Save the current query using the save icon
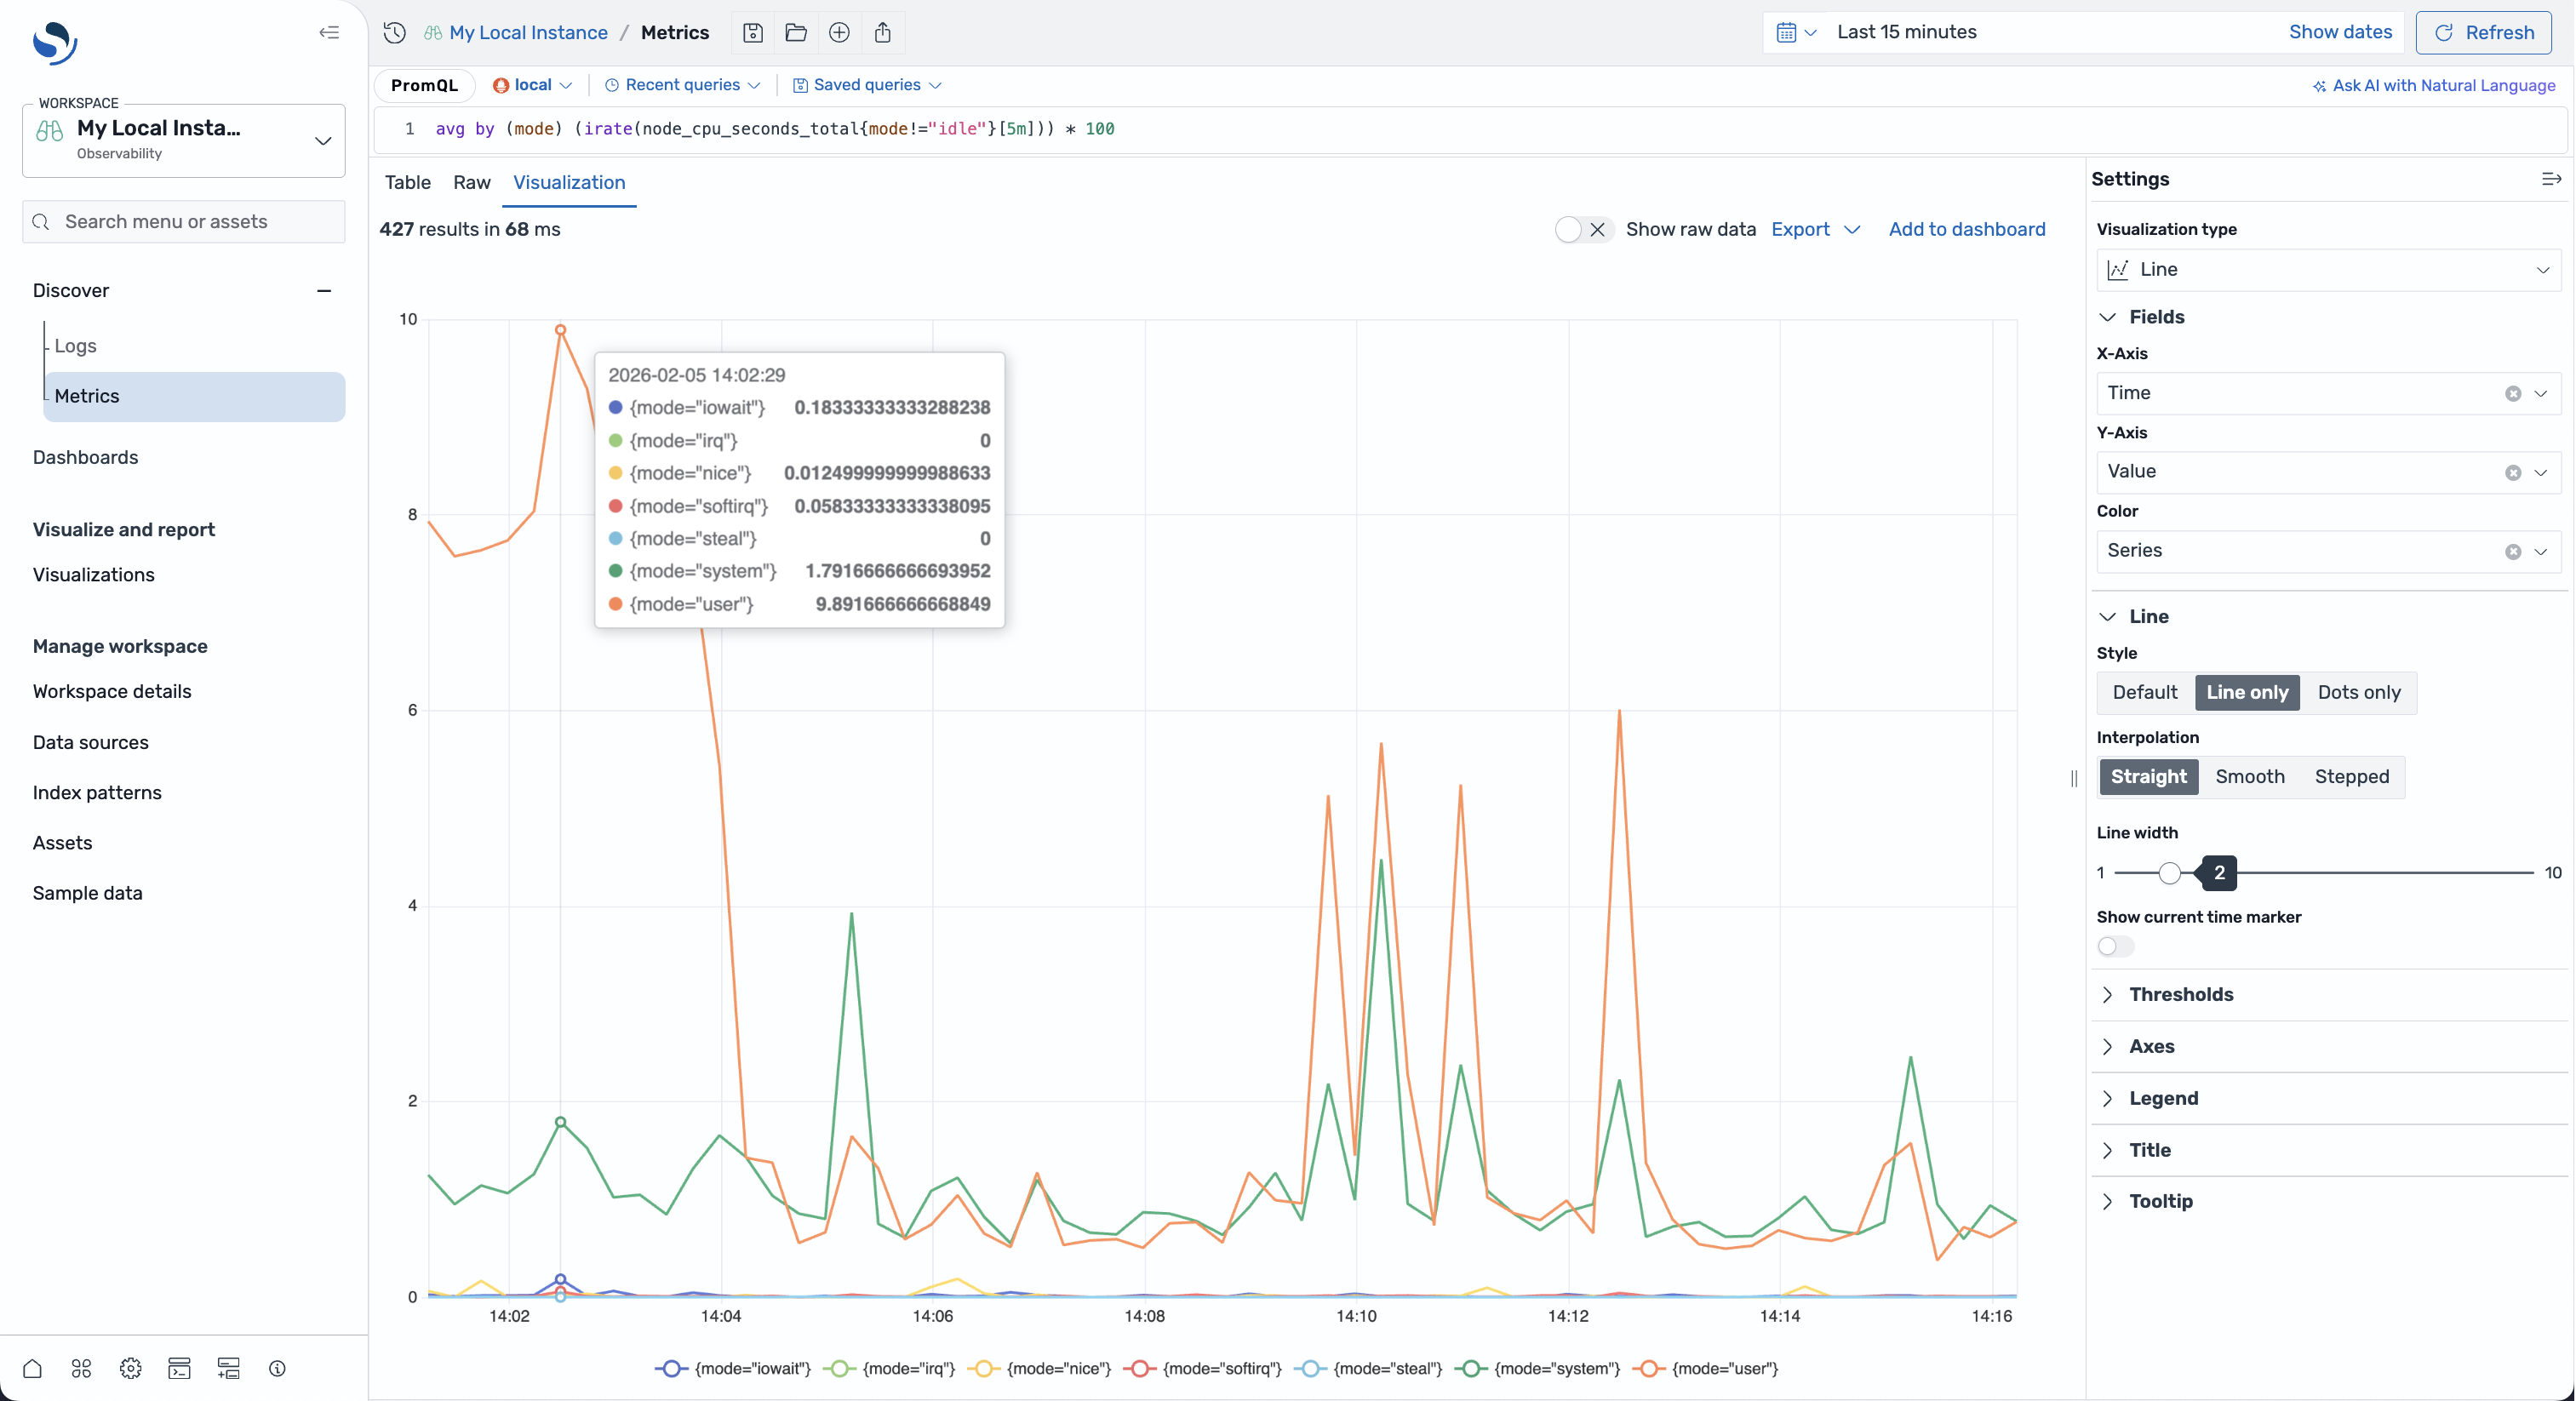 [752, 32]
